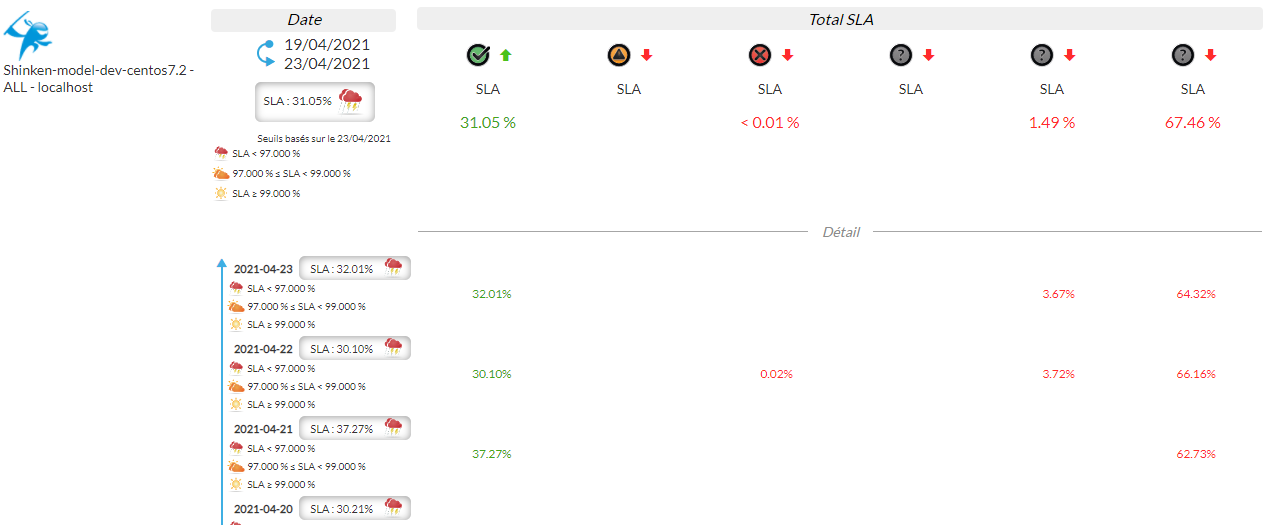Select the Total SLA header bar
The image size is (1264, 525).
[840, 20]
